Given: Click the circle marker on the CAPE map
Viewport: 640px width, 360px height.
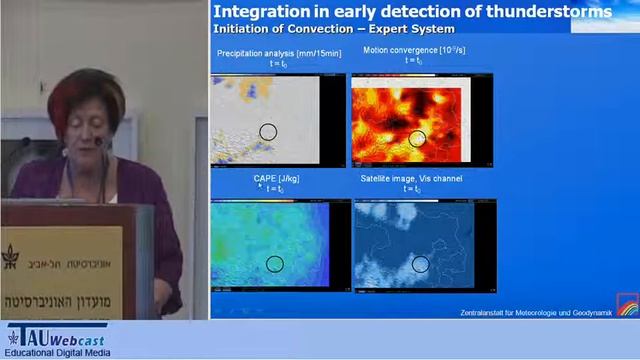Looking at the screenshot, I should tap(275, 264).
